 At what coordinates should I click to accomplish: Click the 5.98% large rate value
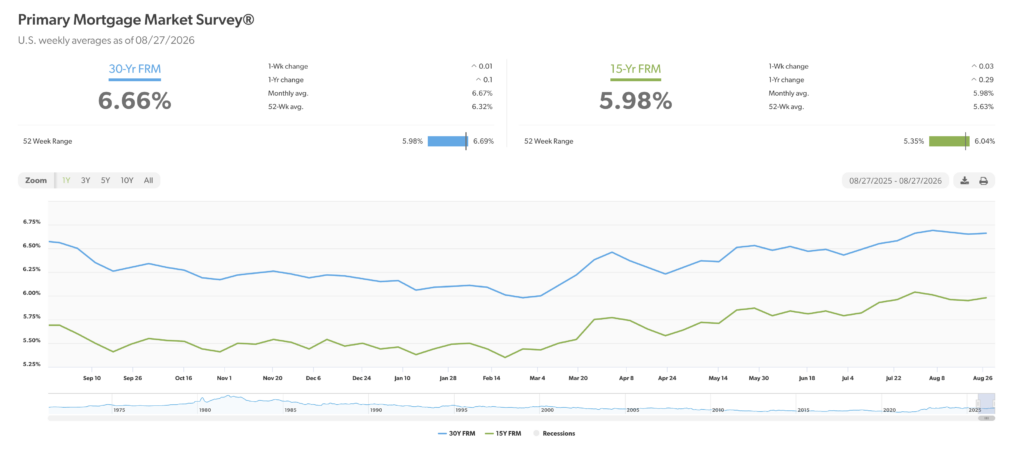pyautogui.click(x=635, y=100)
